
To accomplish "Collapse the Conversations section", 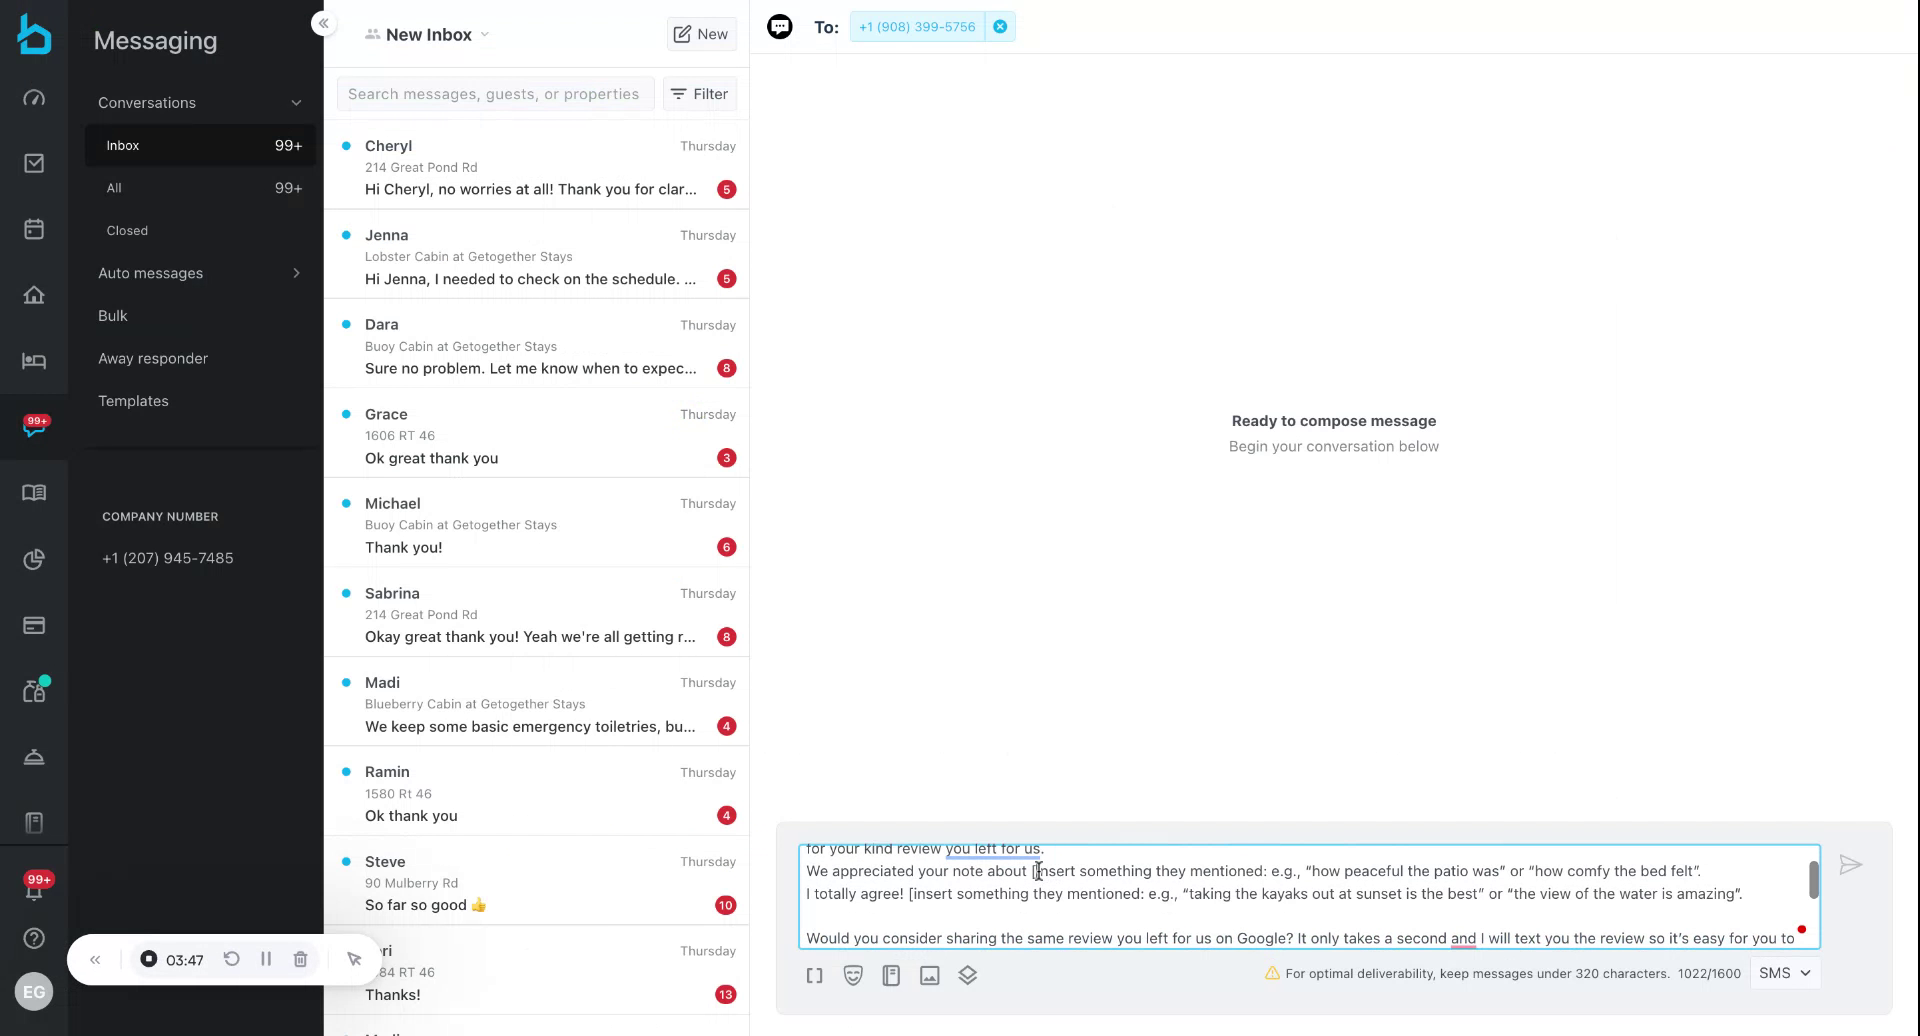I will tap(296, 102).
